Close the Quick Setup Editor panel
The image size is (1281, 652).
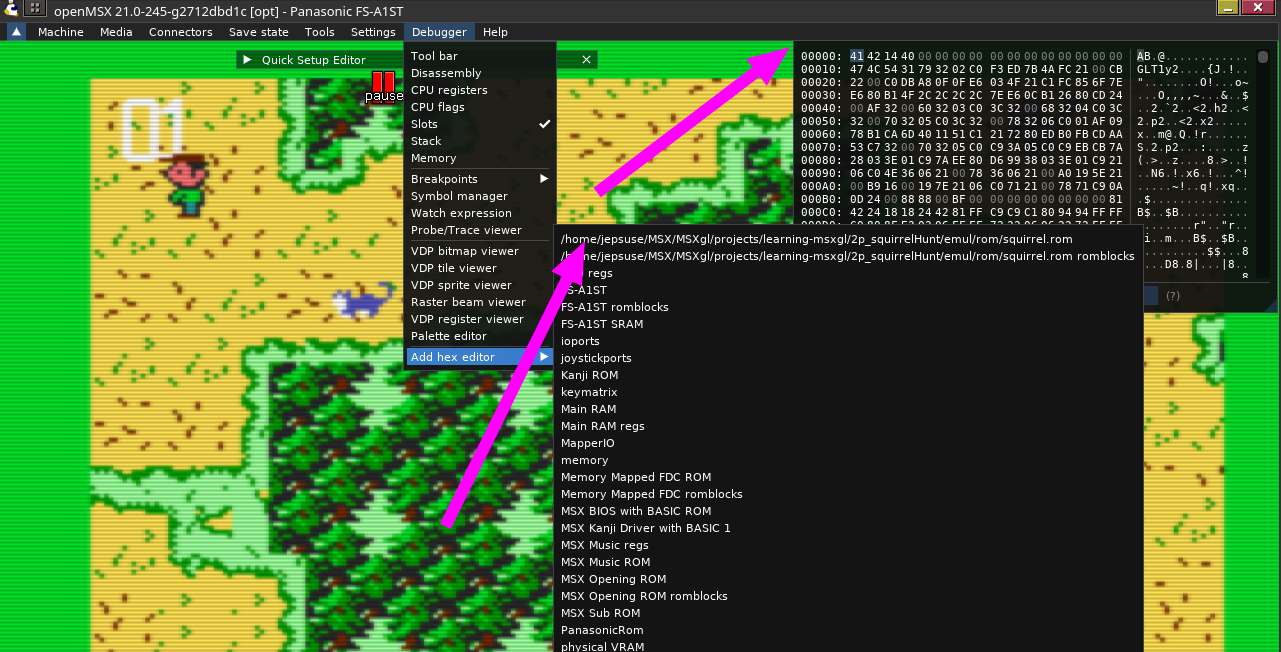[x=587, y=60]
